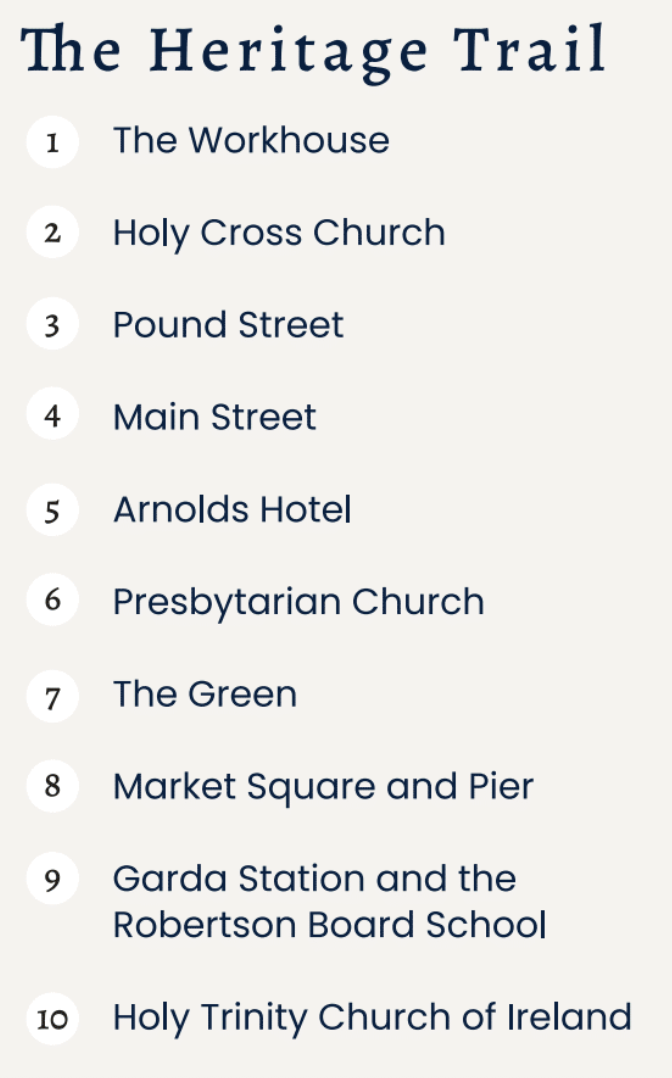Open Garda Station and Robertson Board School

[x=328, y=902]
